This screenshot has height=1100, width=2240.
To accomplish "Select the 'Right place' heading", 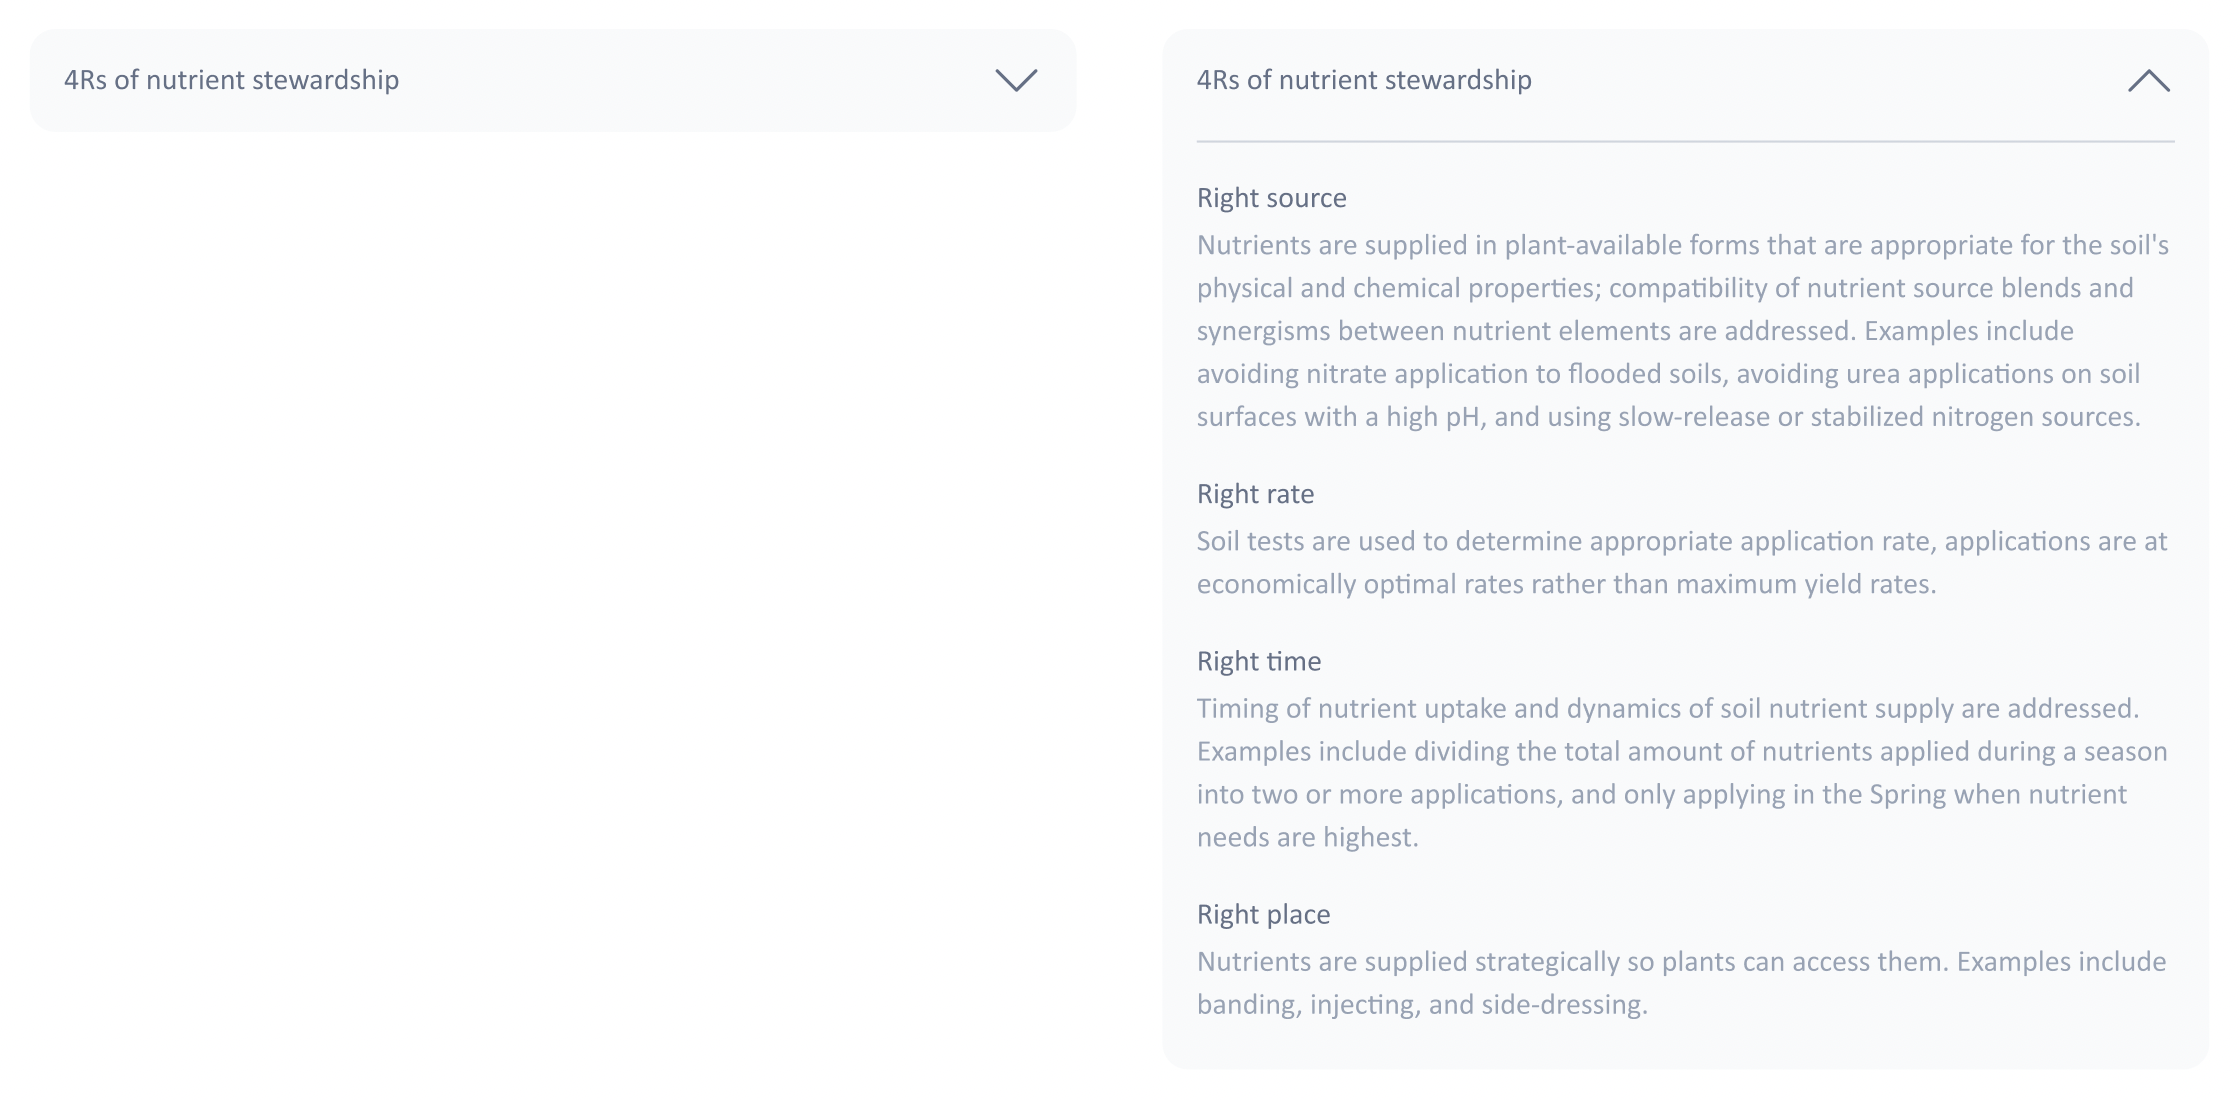I will pos(1263,914).
